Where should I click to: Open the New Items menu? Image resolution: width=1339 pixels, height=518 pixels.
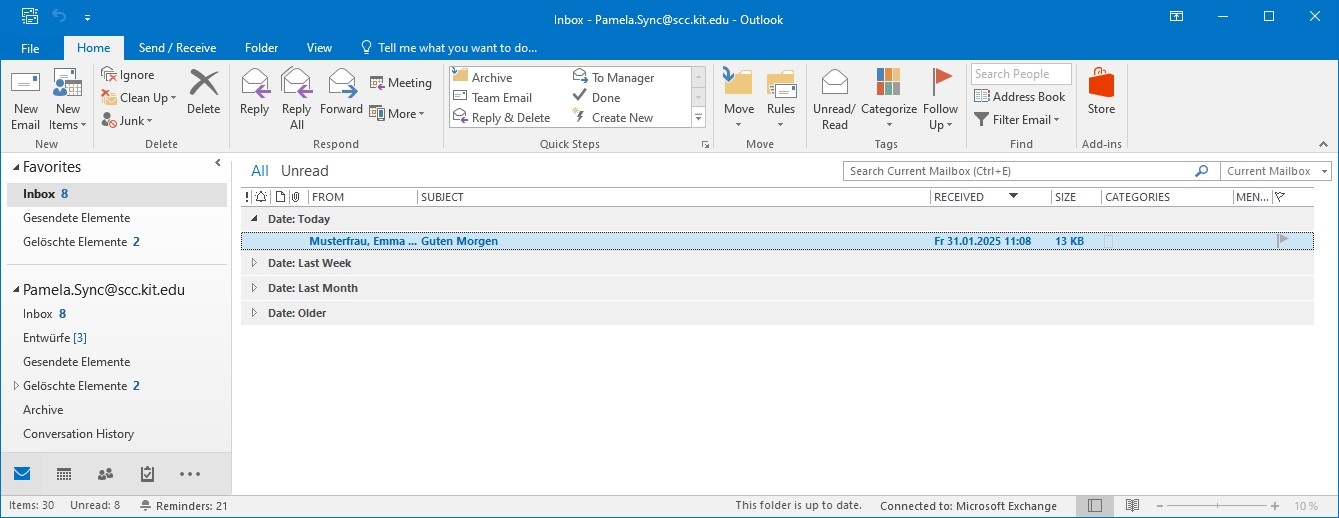68,100
